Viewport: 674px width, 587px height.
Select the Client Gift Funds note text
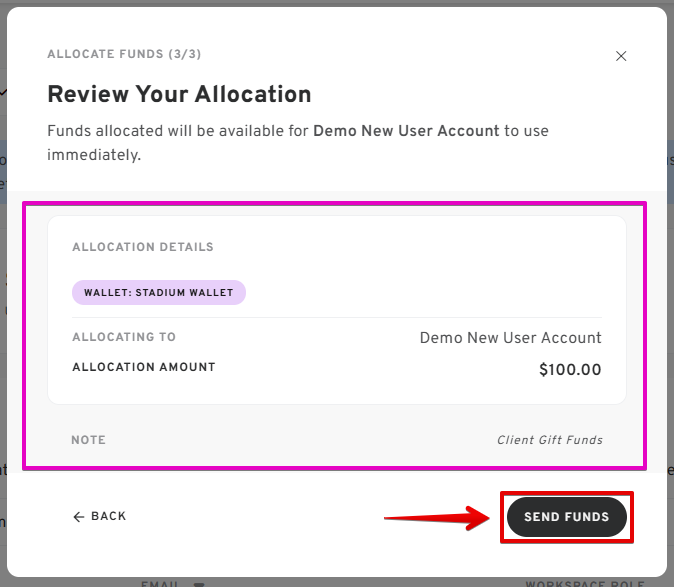(550, 440)
